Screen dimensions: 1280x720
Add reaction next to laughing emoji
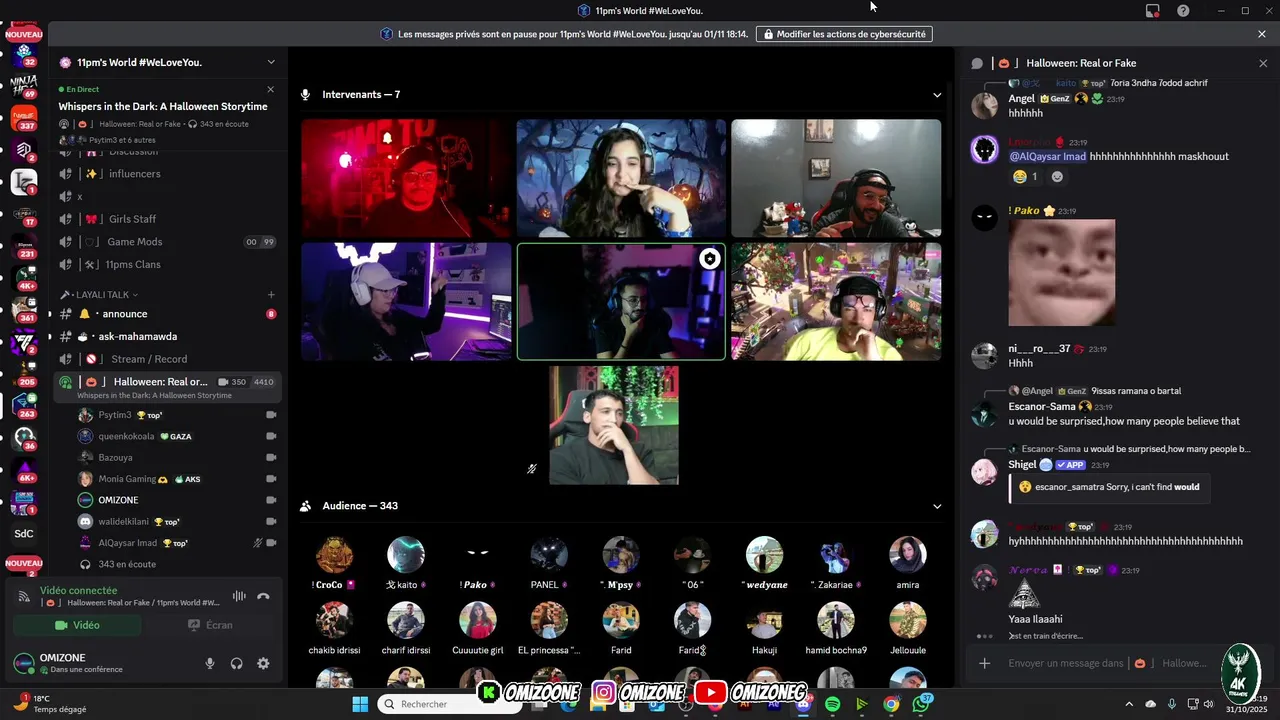1057,177
